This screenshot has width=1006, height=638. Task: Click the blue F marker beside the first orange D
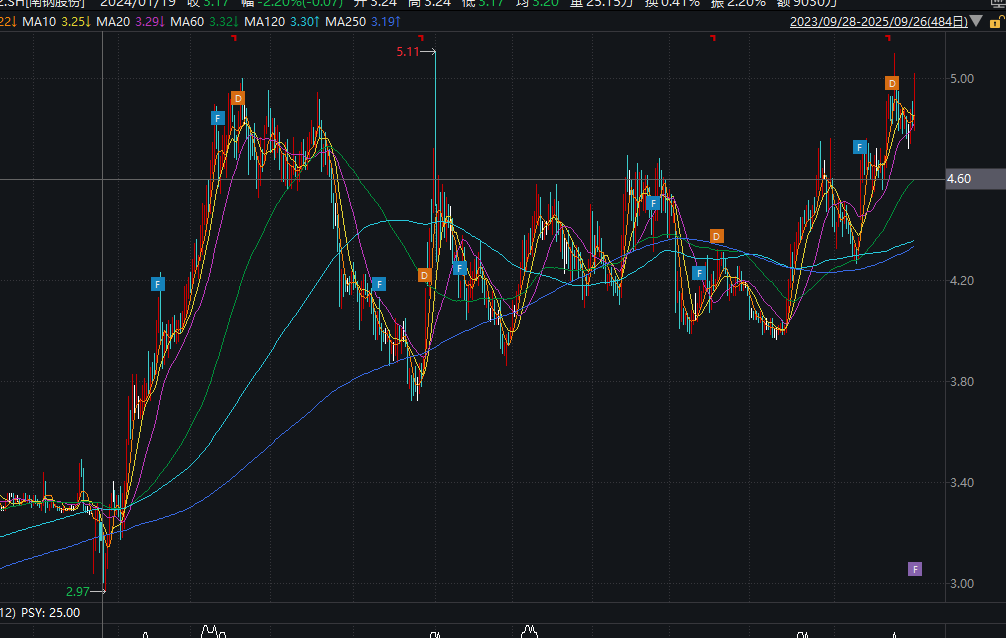pos(218,118)
